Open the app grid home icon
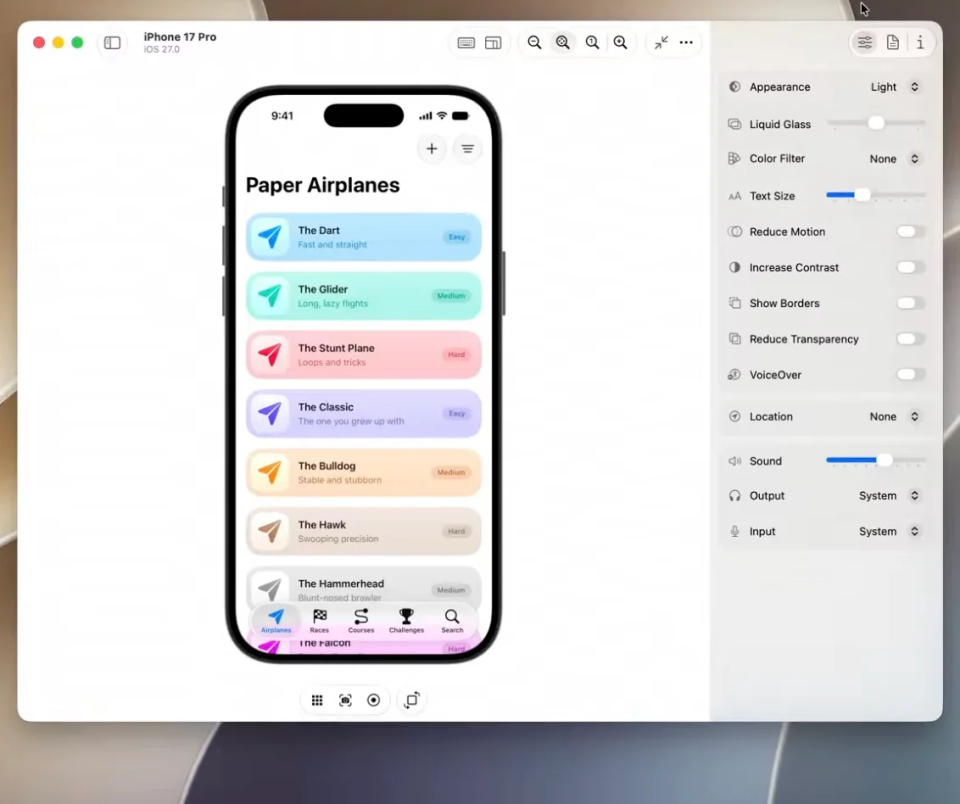This screenshot has height=804, width=960. (x=317, y=700)
